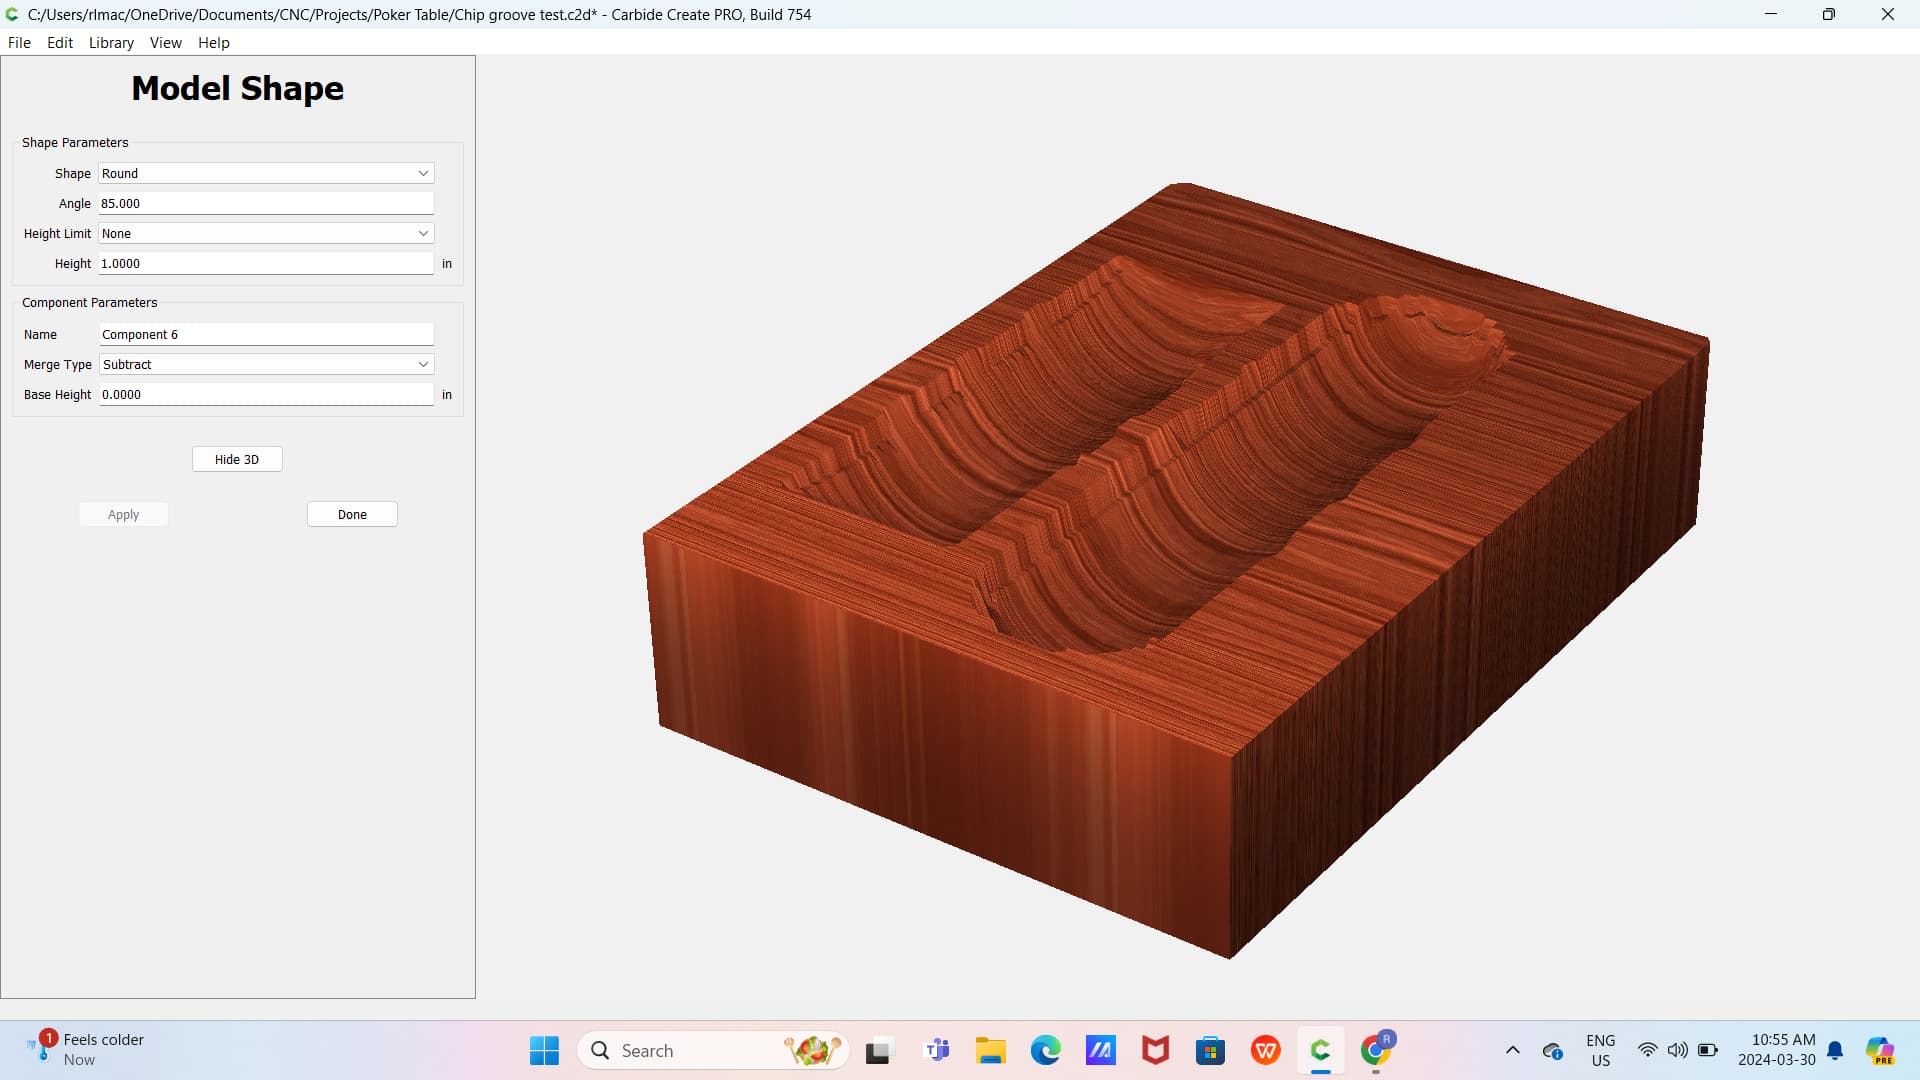Image resolution: width=1920 pixels, height=1080 pixels.
Task: Select the Component 6 name field
Action: point(266,334)
